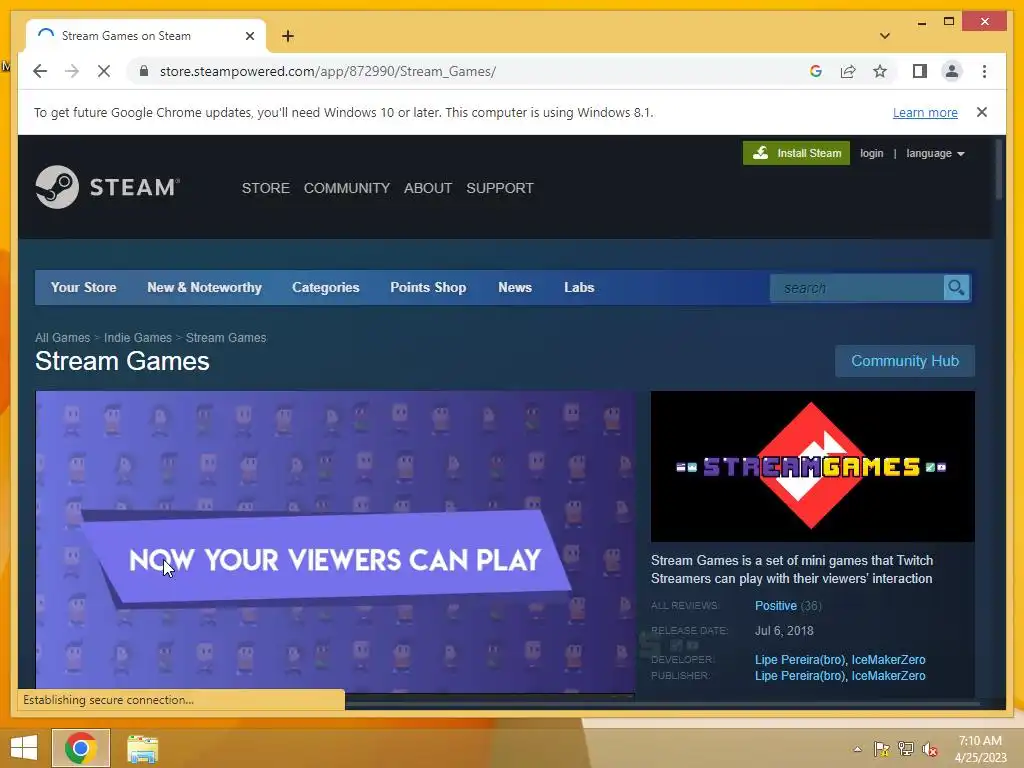This screenshot has height=768, width=1024.
Task: Click the Google icon in address bar
Action: point(816,71)
